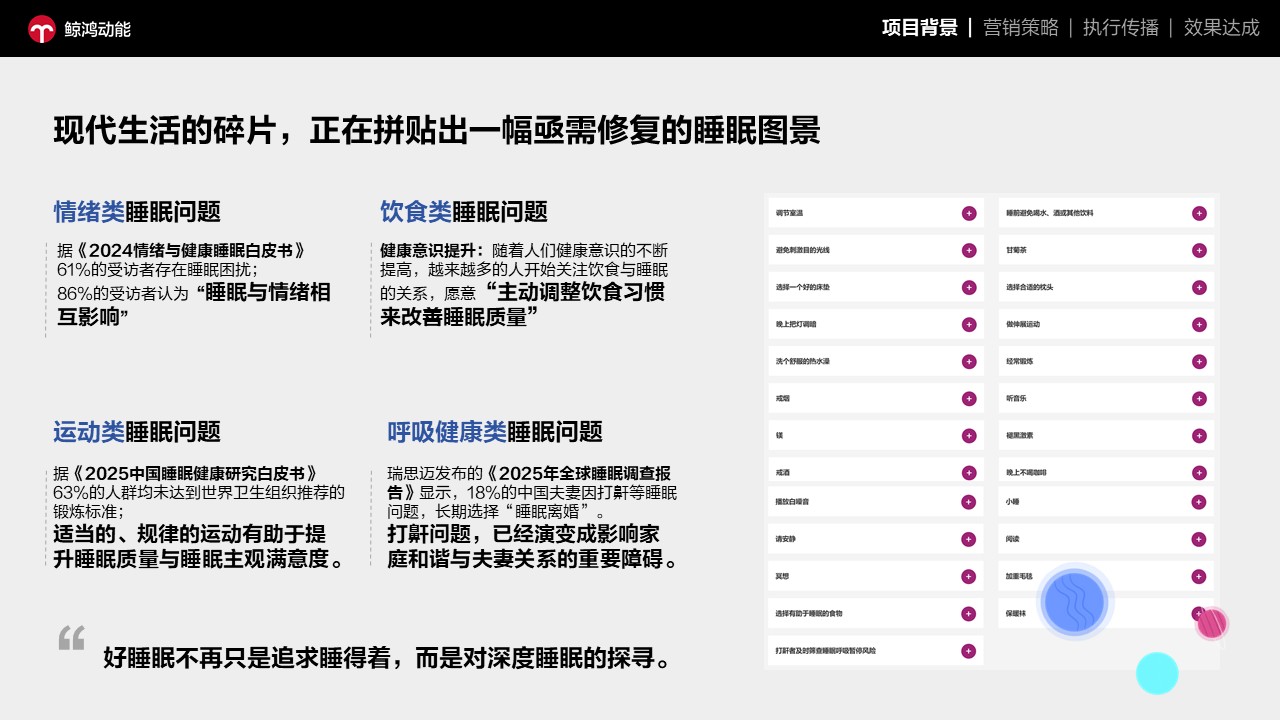Open the 效果达成 section

click(1221, 28)
